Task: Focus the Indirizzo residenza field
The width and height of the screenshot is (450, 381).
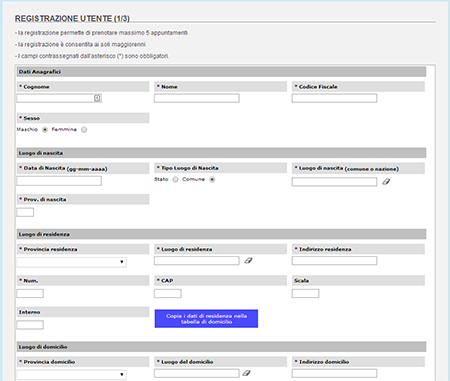Action: (x=334, y=260)
